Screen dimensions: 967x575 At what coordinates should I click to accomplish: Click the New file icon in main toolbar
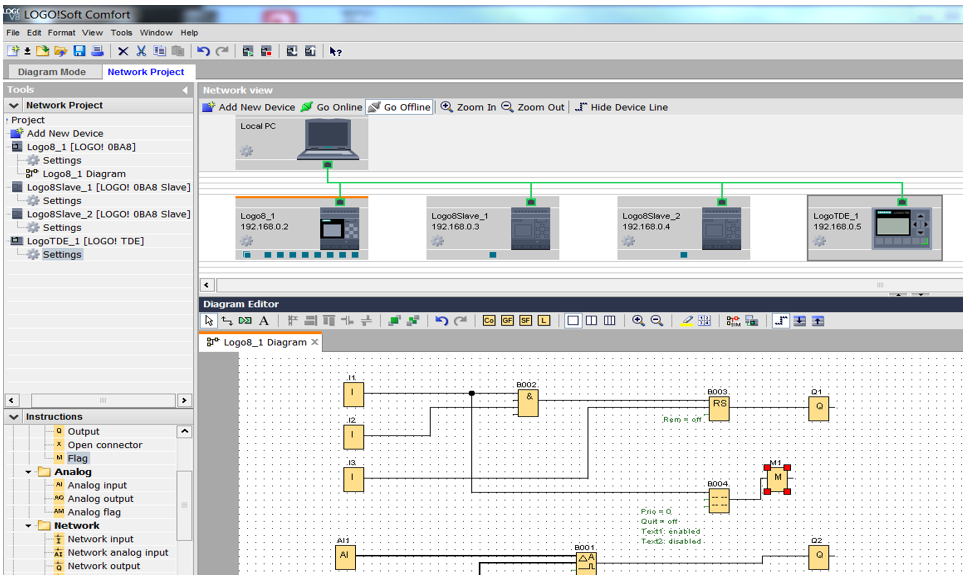(12, 51)
